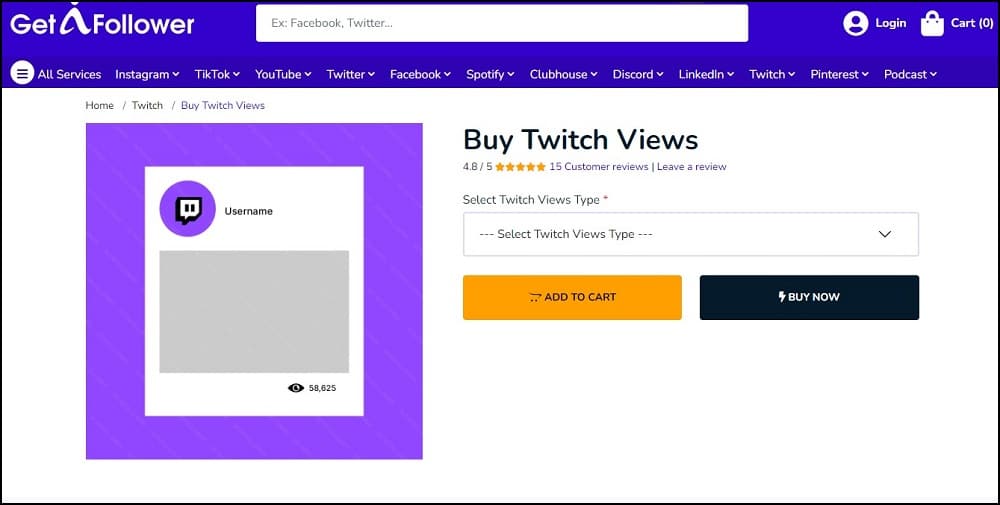Open the All Services menu label
The width and height of the screenshot is (1000, 505).
point(70,74)
